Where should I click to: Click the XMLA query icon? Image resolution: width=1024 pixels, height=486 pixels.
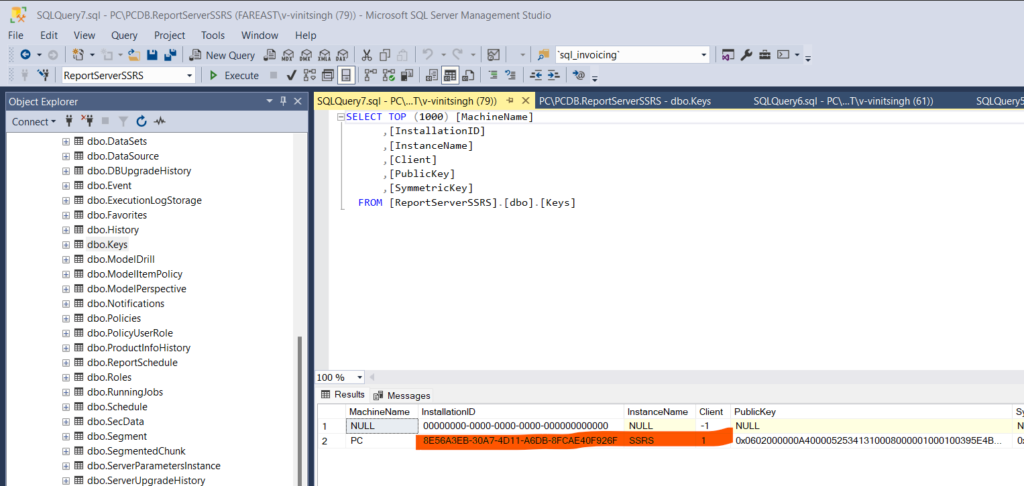click(x=323, y=56)
